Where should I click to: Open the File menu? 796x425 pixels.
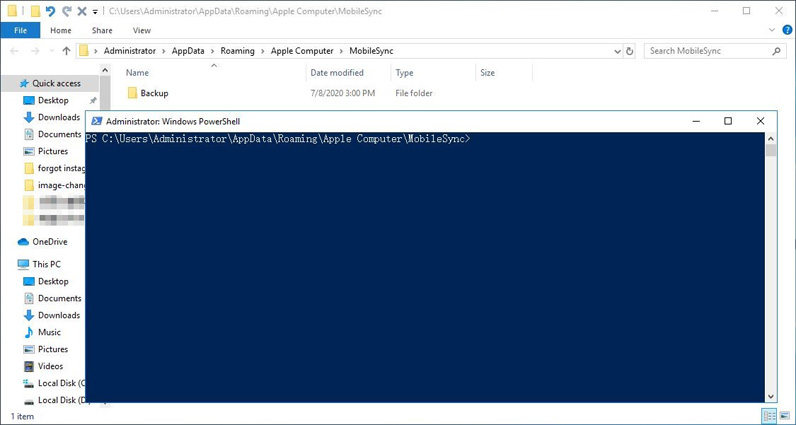(x=20, y=31)
